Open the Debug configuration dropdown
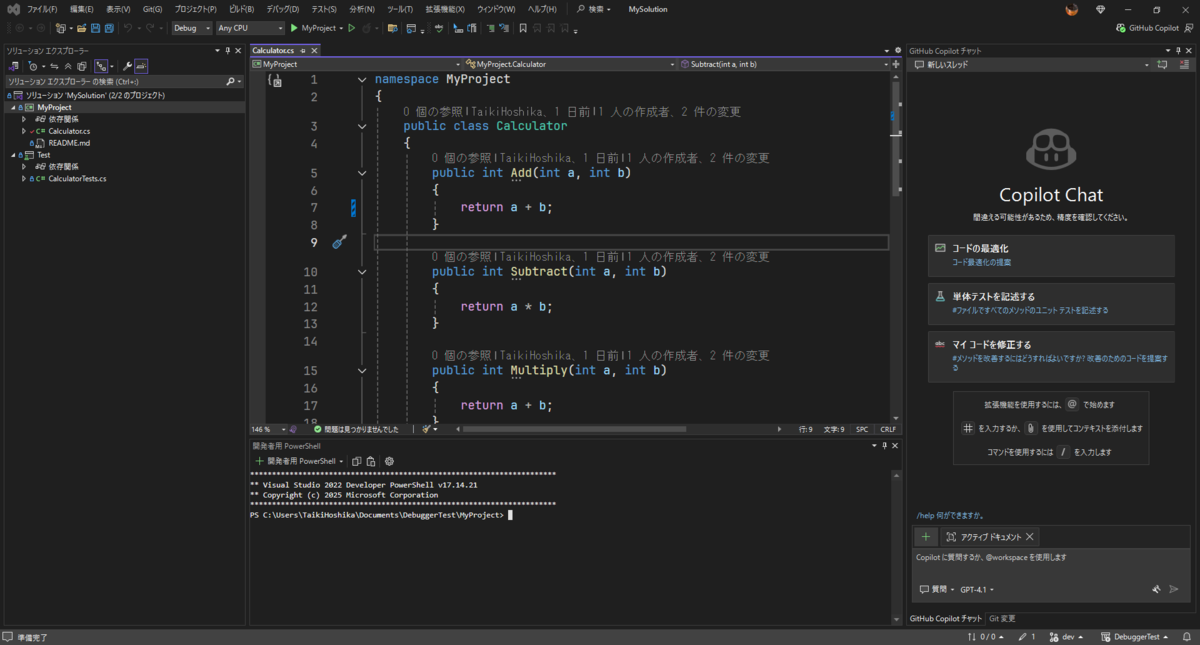1200x645 pixels. click(190, 28)
